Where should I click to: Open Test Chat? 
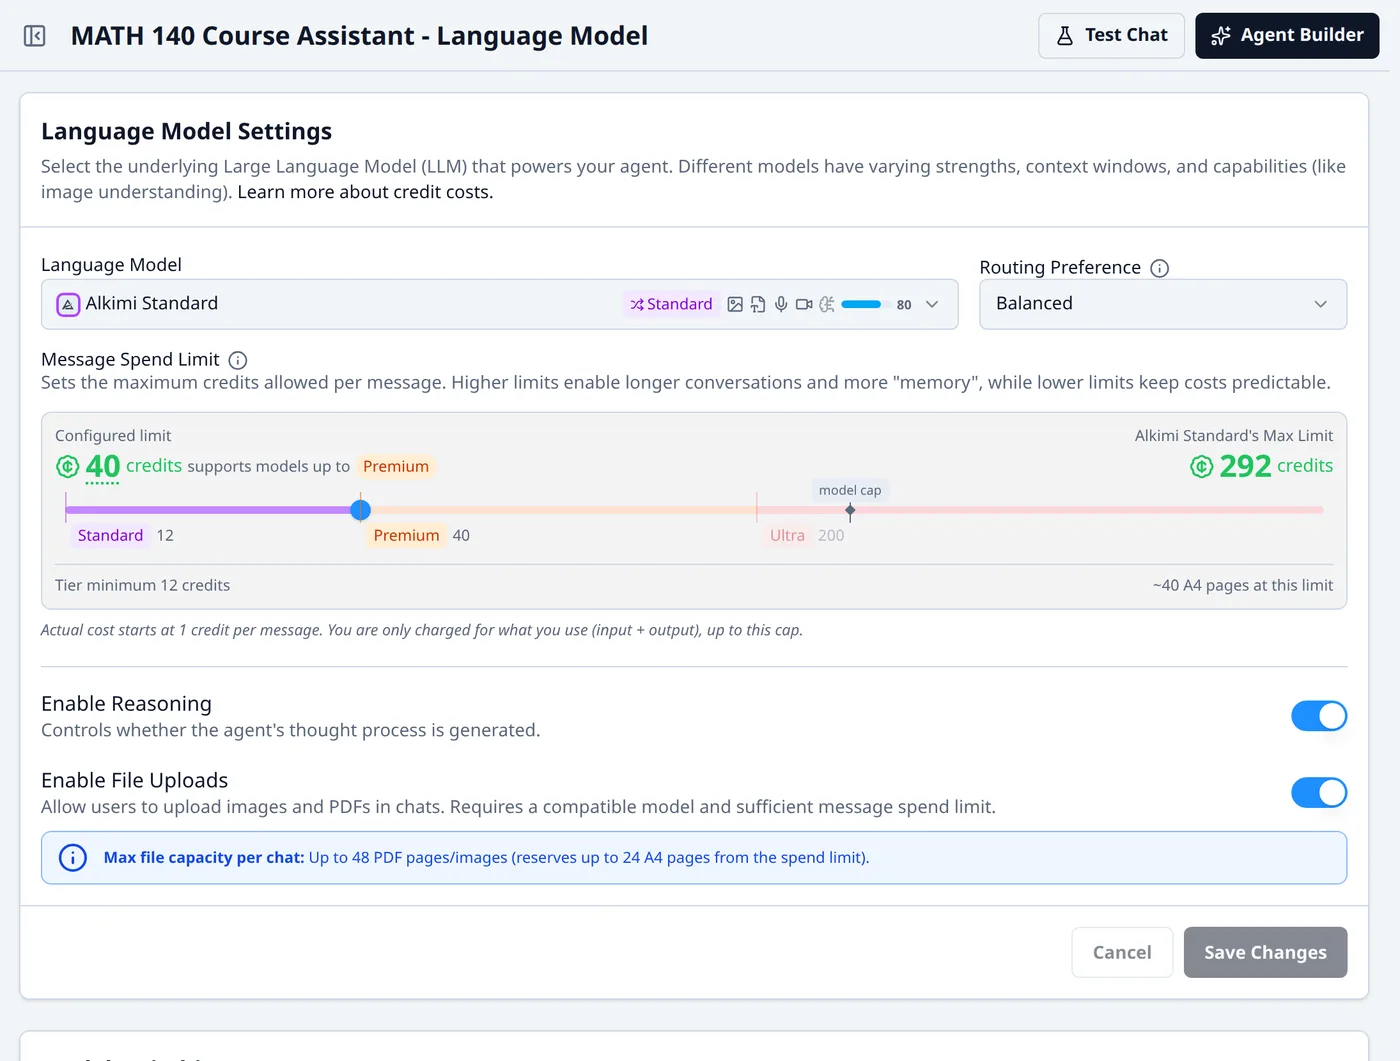1111,36
